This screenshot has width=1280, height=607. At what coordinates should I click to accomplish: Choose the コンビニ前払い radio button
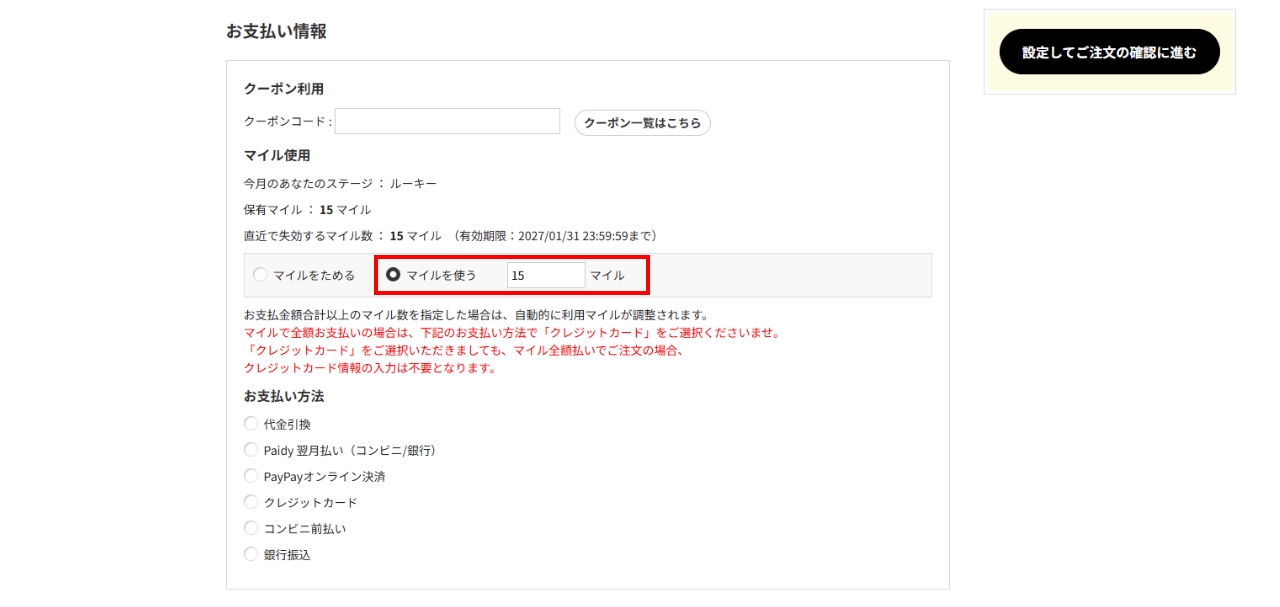point(251,528)
